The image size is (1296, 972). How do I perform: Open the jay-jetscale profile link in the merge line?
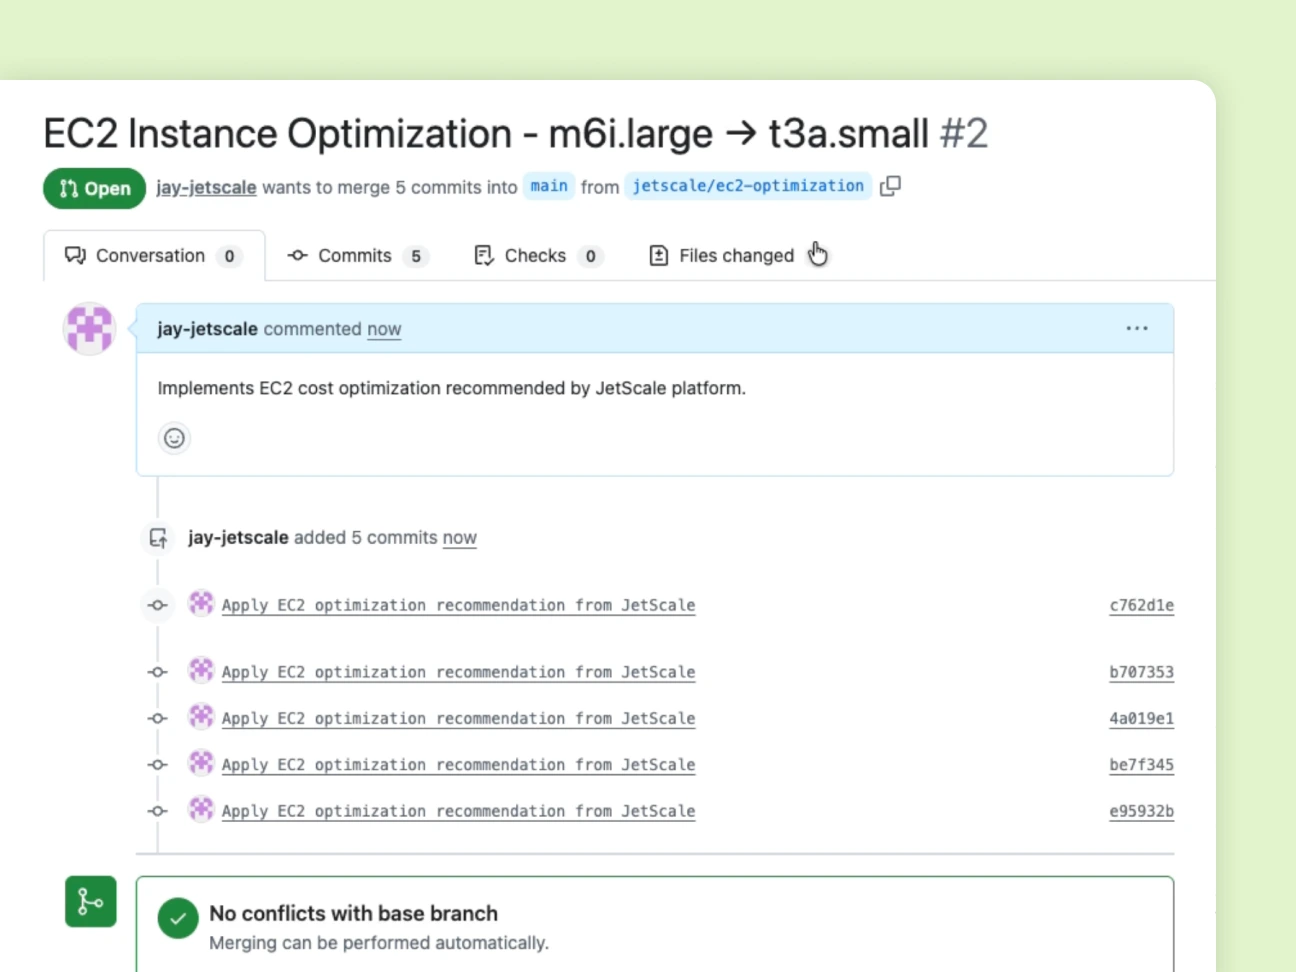pos(206,187)
